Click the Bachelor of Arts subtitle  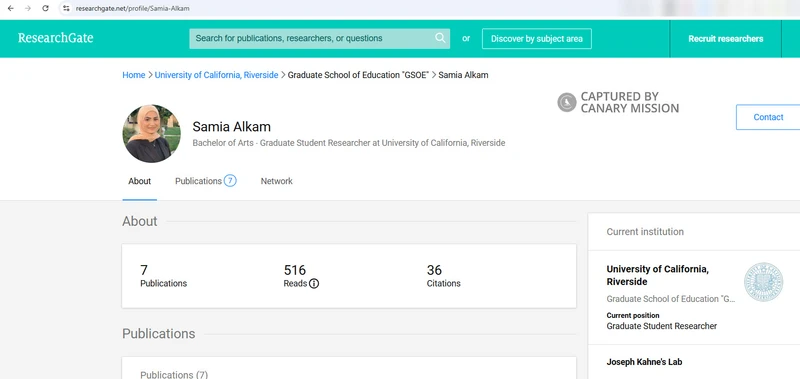348,143
